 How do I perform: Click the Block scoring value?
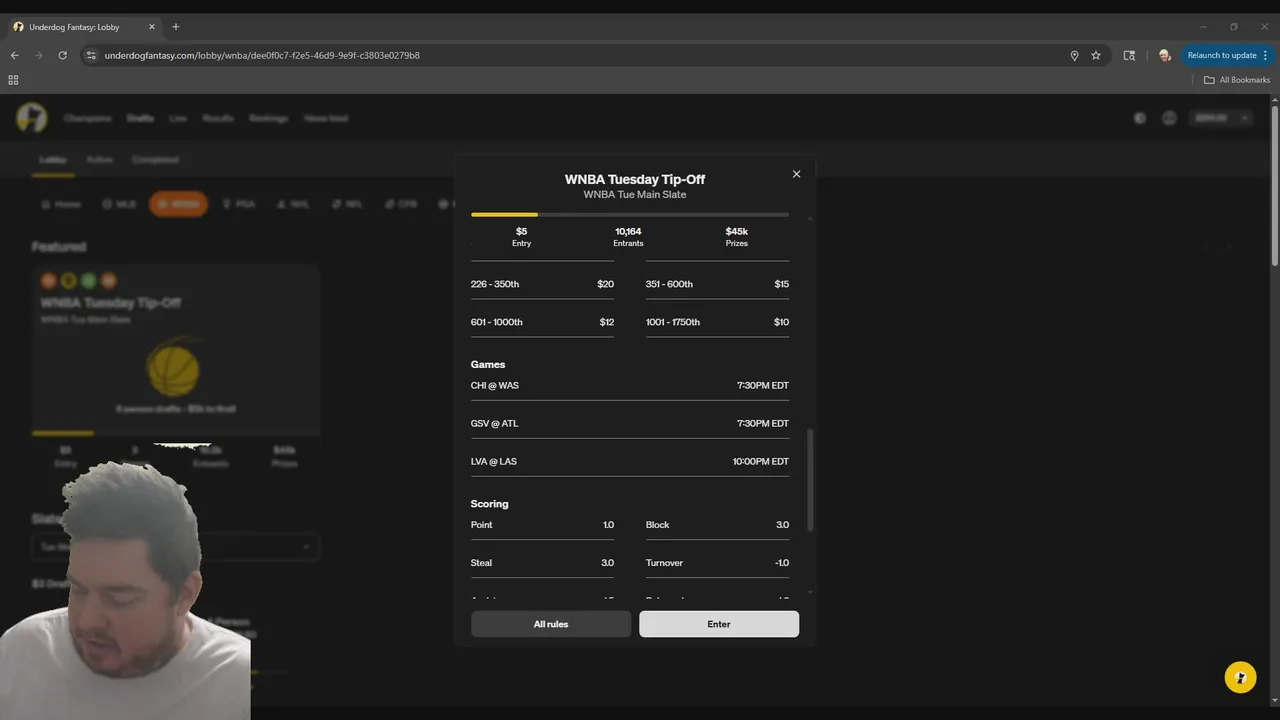click(782, 525)
